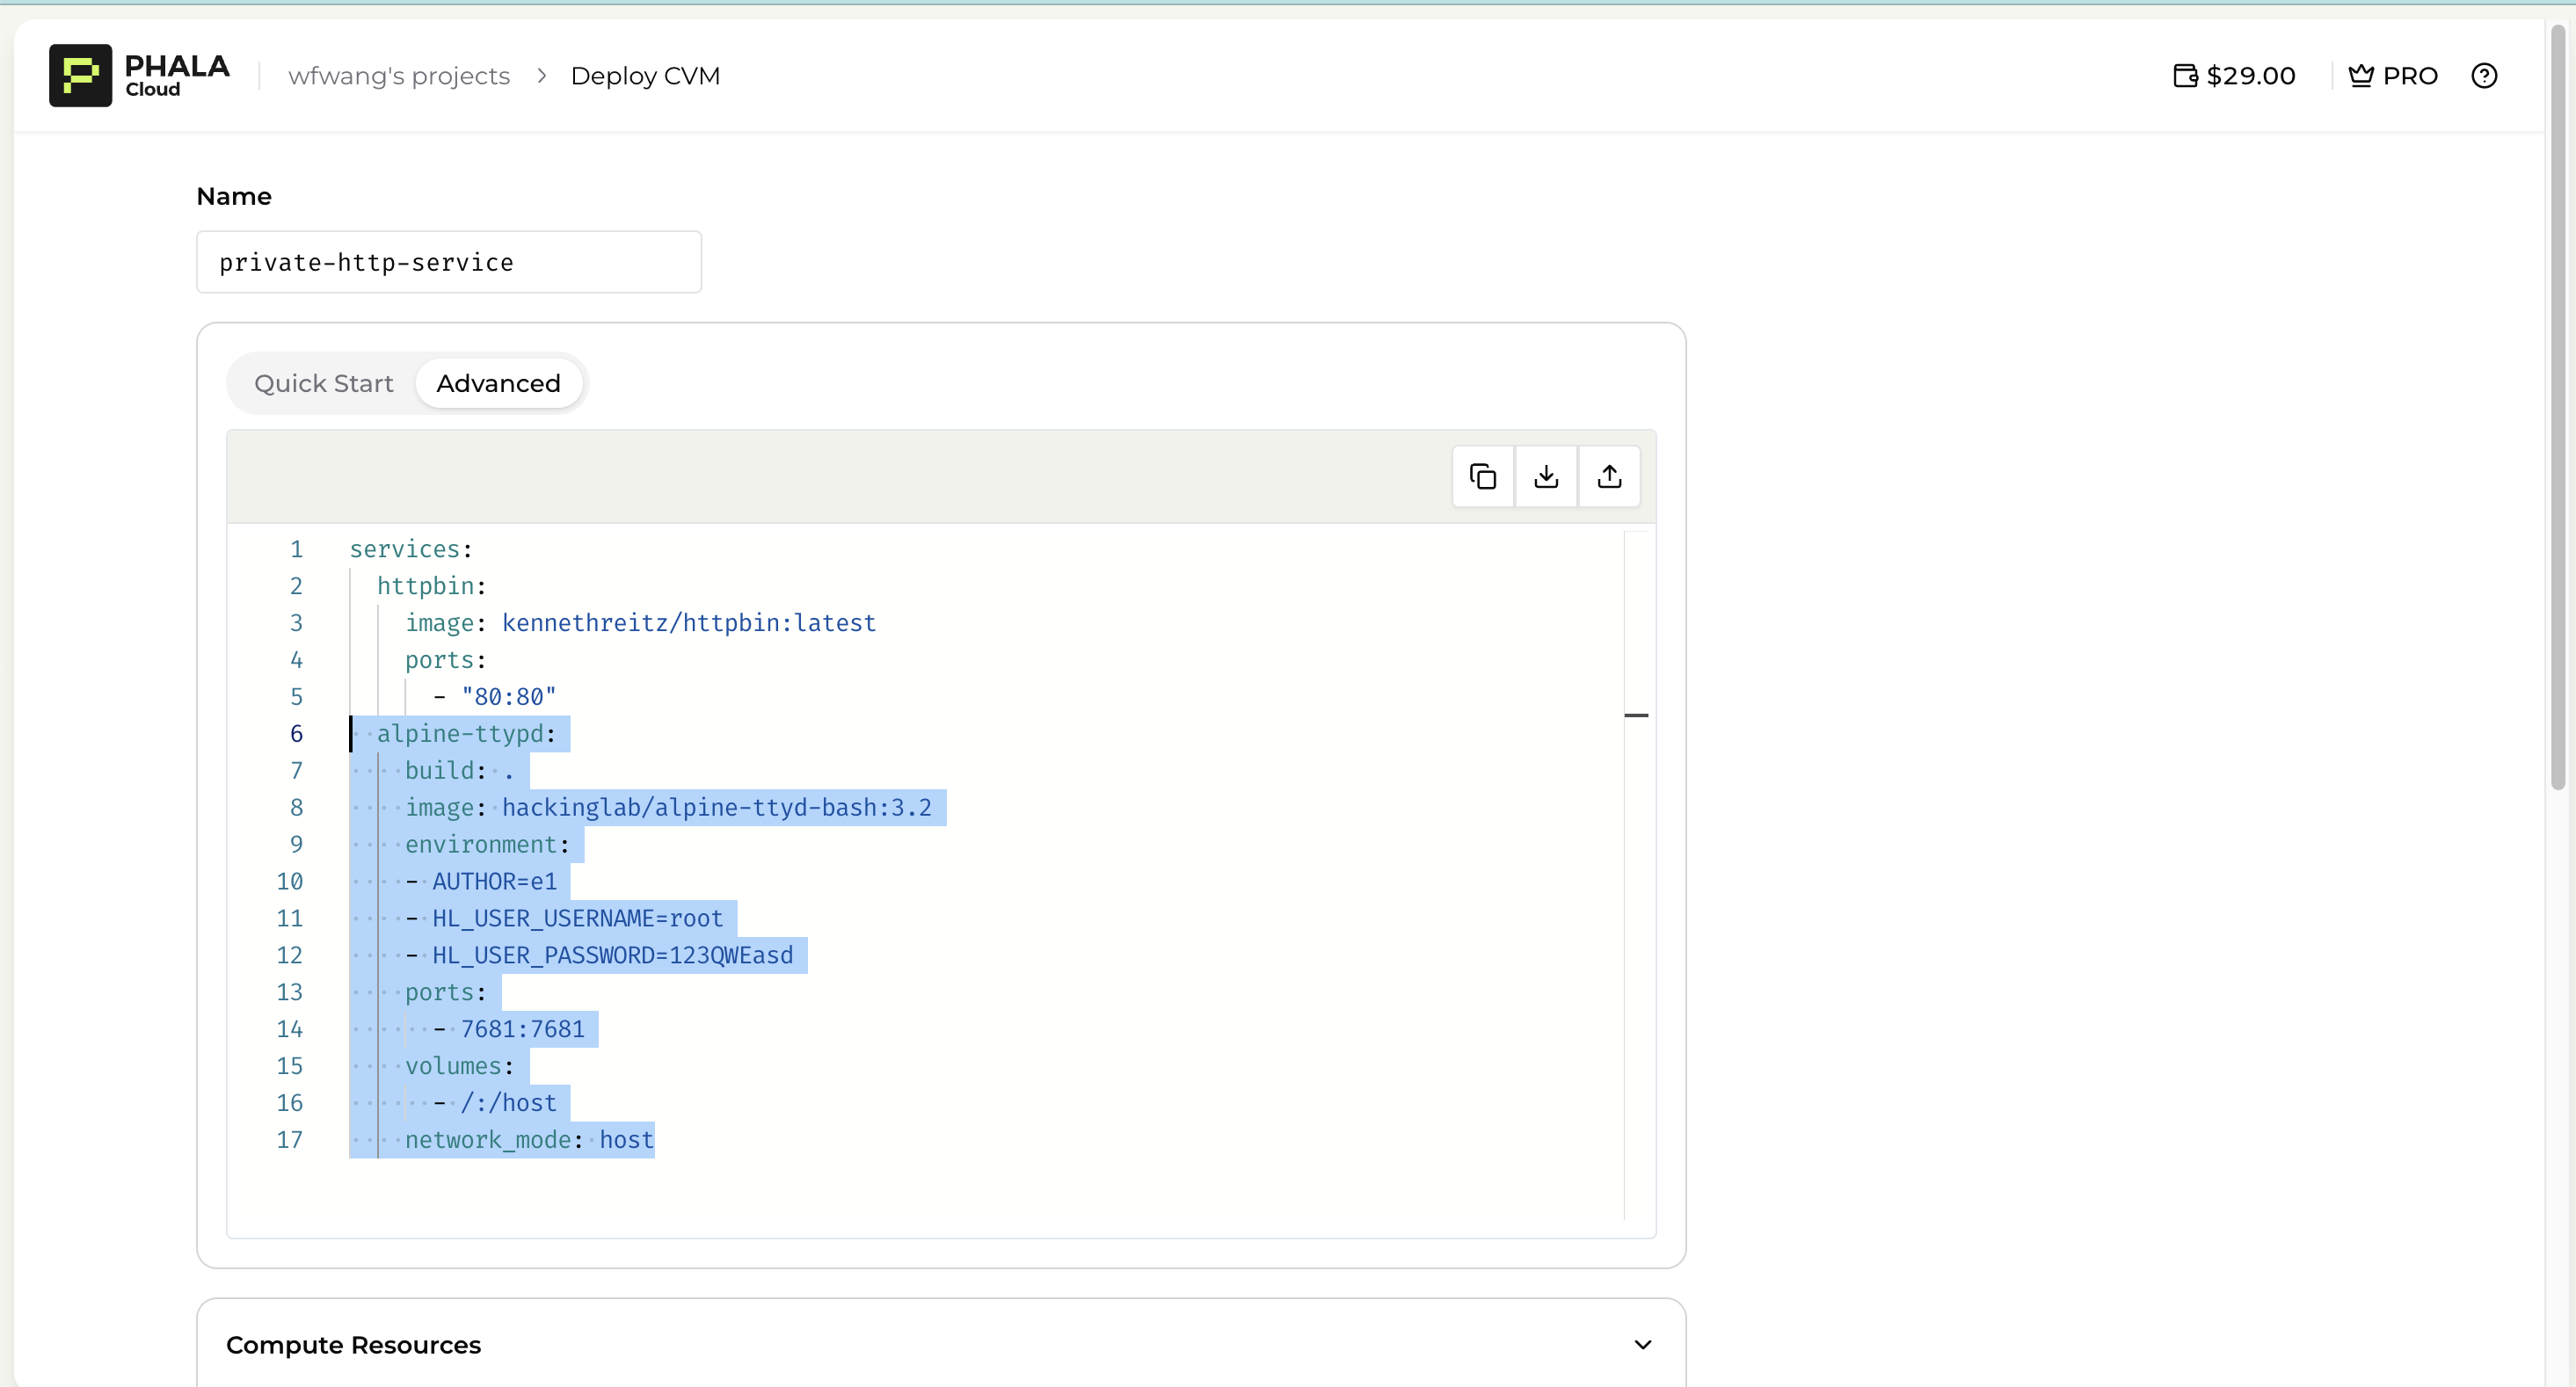Copy the compose file to clipboard

(1482, 476)
